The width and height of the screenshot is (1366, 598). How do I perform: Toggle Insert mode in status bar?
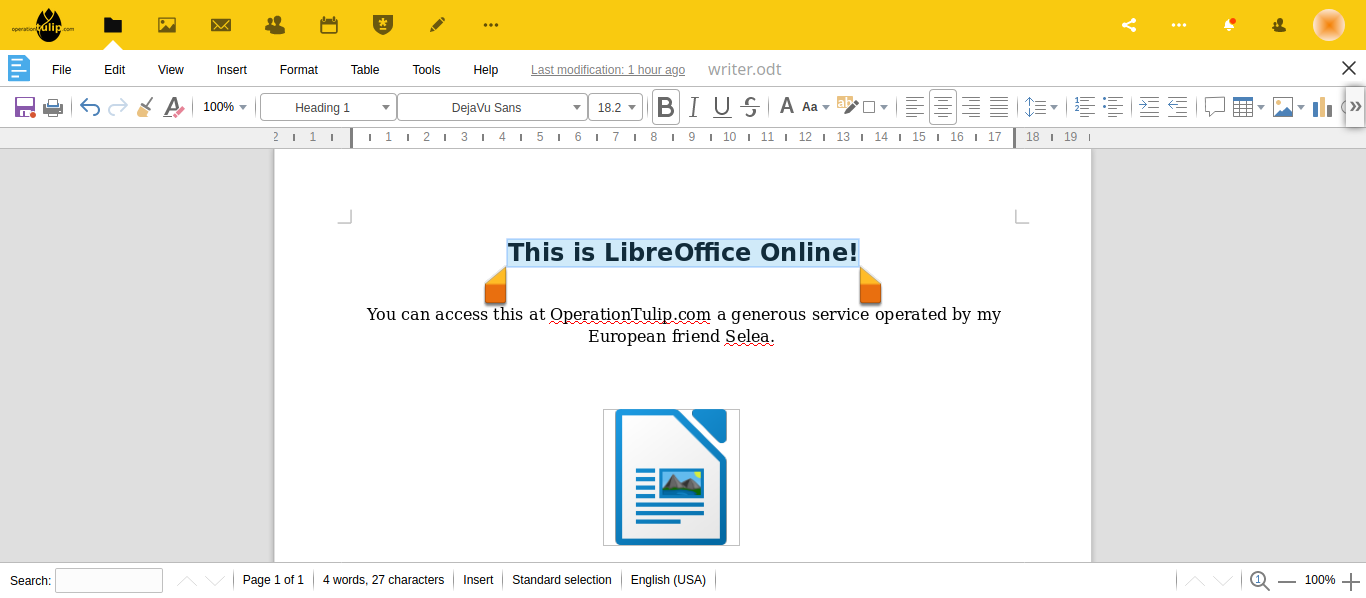point(478,580)
